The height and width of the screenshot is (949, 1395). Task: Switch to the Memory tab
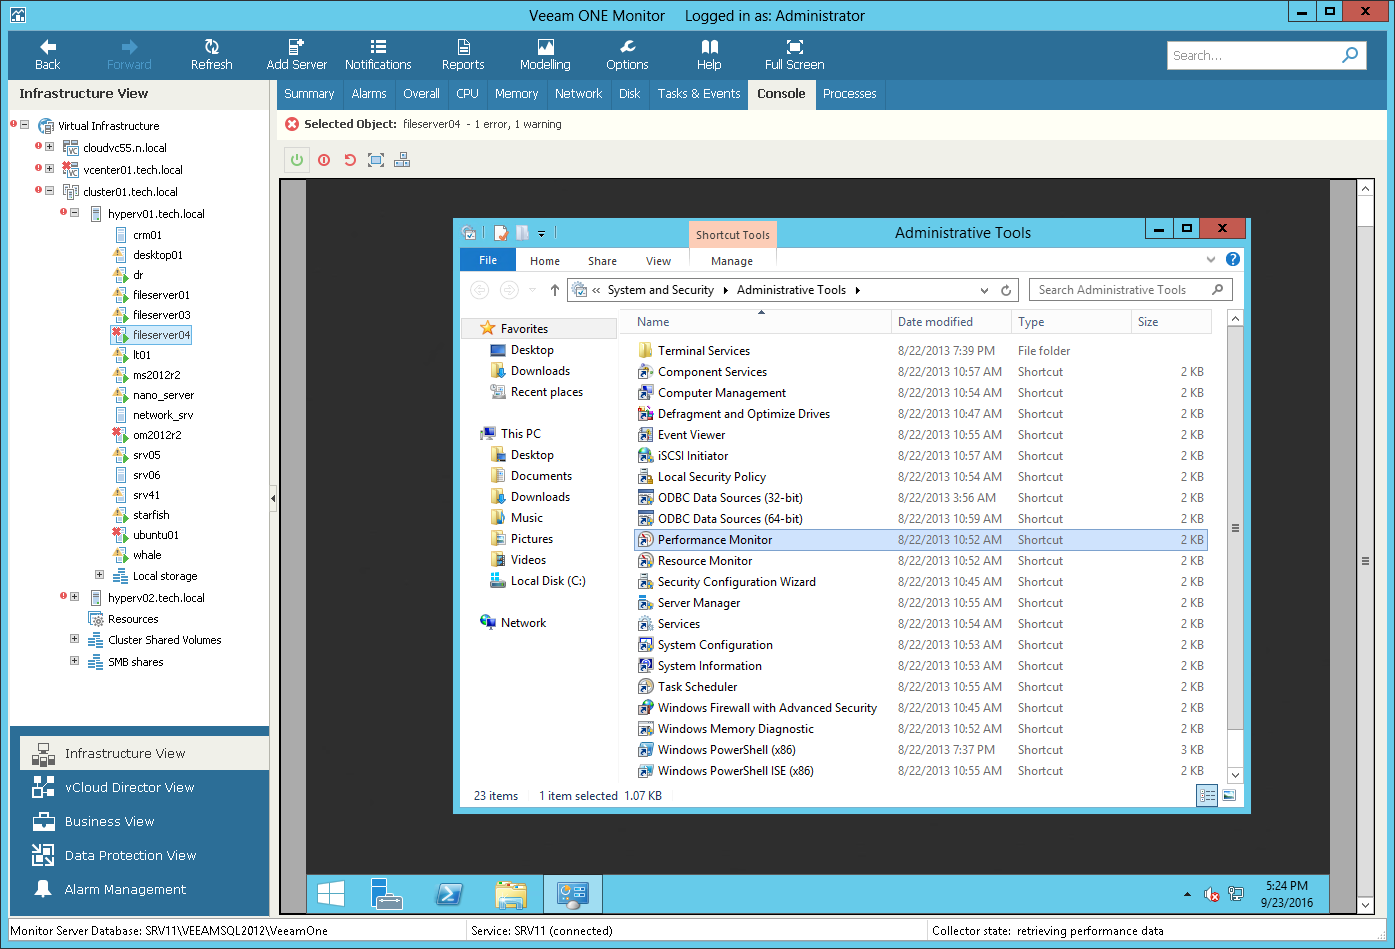coord(516,94)
